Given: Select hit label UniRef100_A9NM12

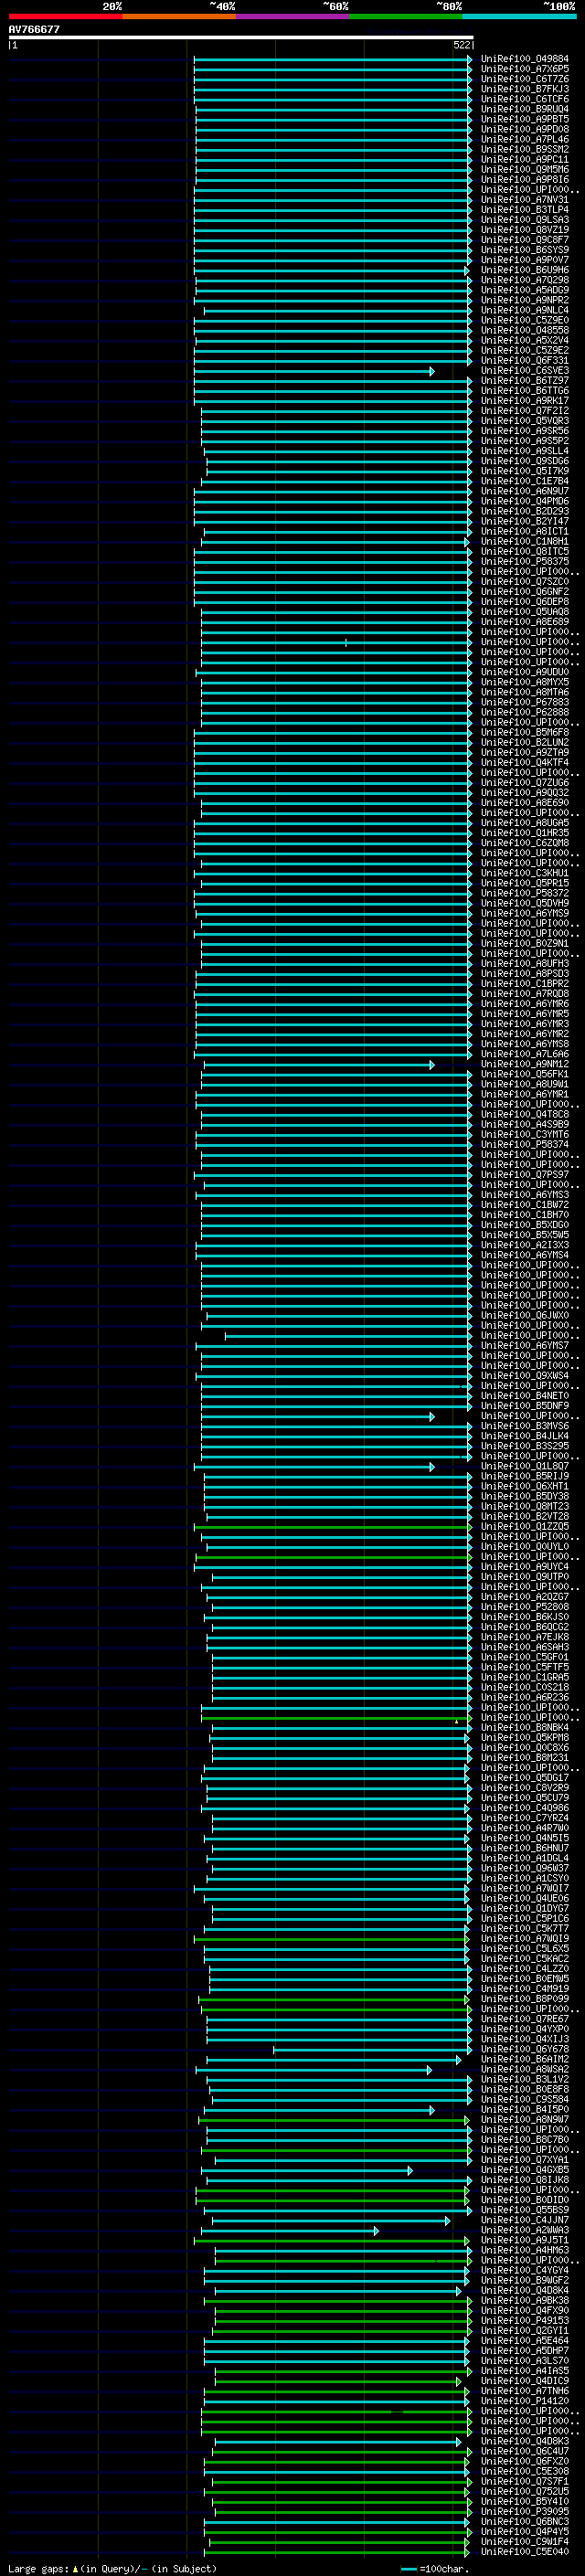Looking at the screenshot, I should pos(524,1064).
